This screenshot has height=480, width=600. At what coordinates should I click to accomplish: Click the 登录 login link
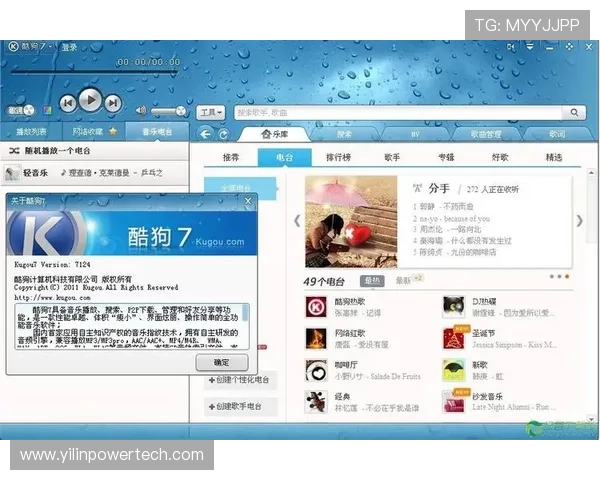70,47
